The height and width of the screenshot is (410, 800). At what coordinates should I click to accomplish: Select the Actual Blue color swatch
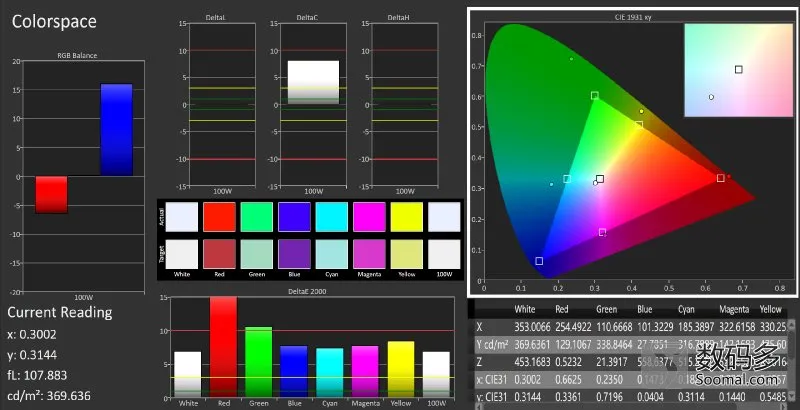coord(294,217)
